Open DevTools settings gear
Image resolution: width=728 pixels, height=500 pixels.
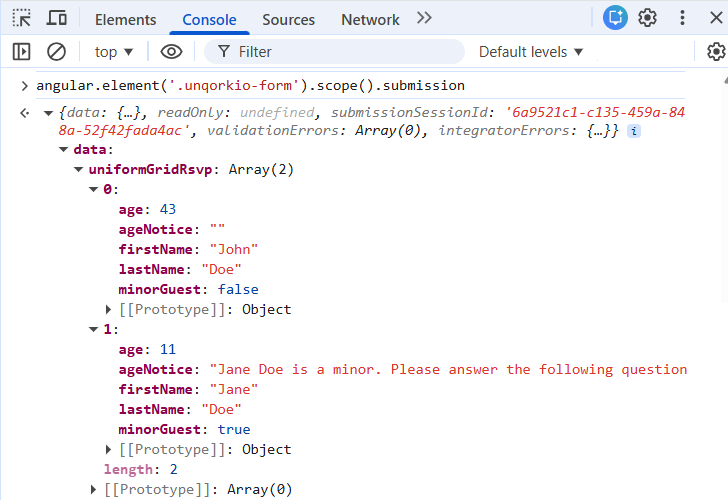(x=647, y=18)
